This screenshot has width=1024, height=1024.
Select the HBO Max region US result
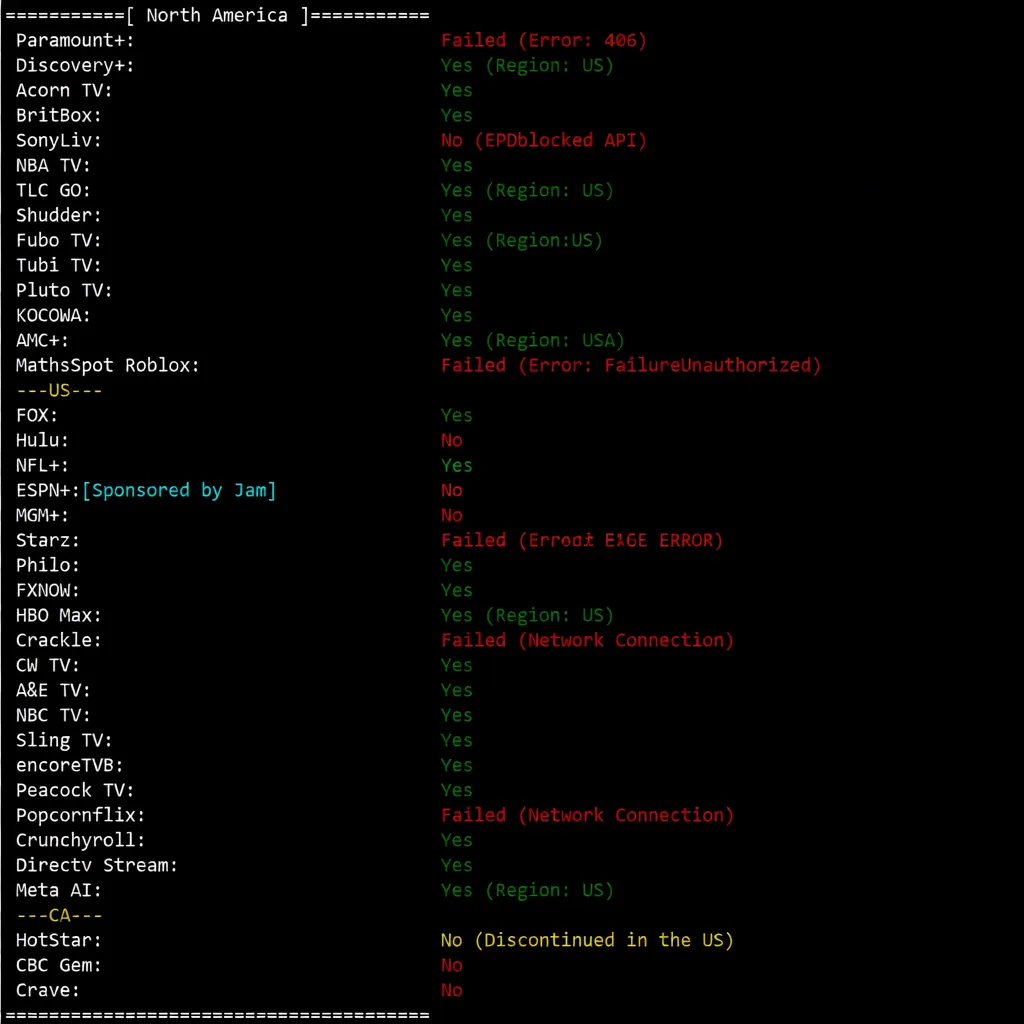point(527,615)
